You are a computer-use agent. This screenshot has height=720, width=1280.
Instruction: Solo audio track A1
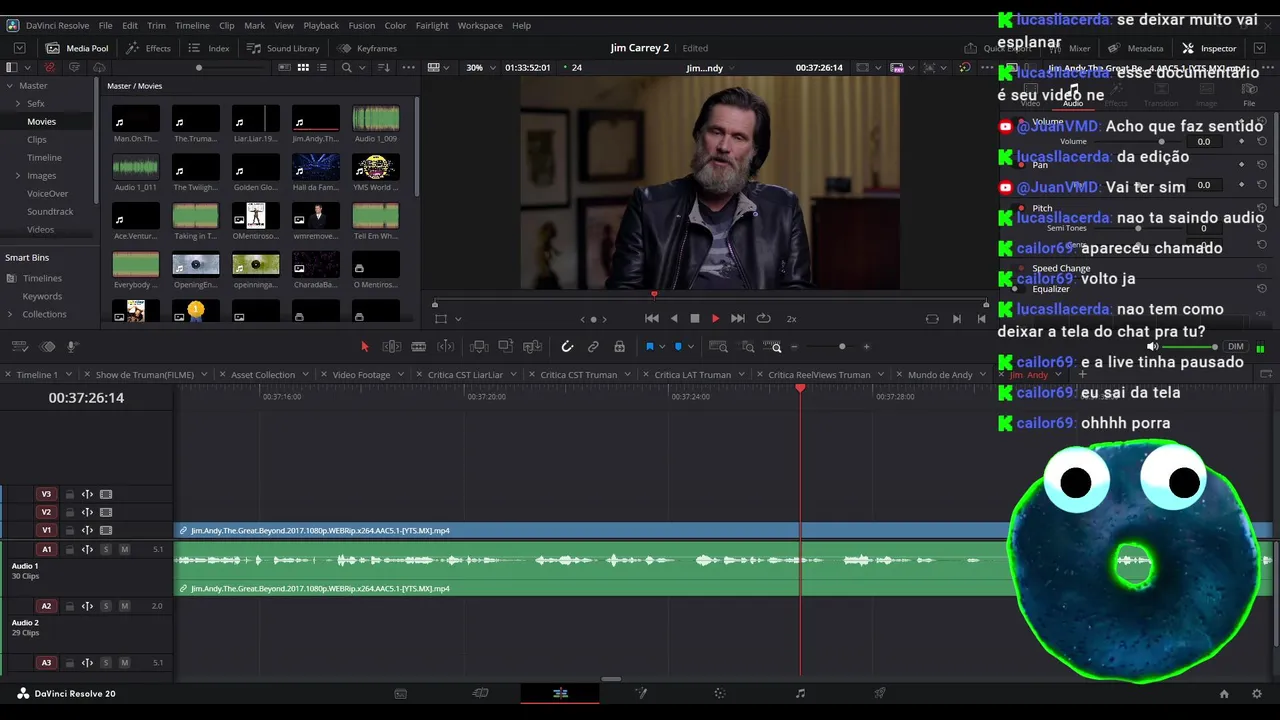pyautogui.click(x=106, y=549)
